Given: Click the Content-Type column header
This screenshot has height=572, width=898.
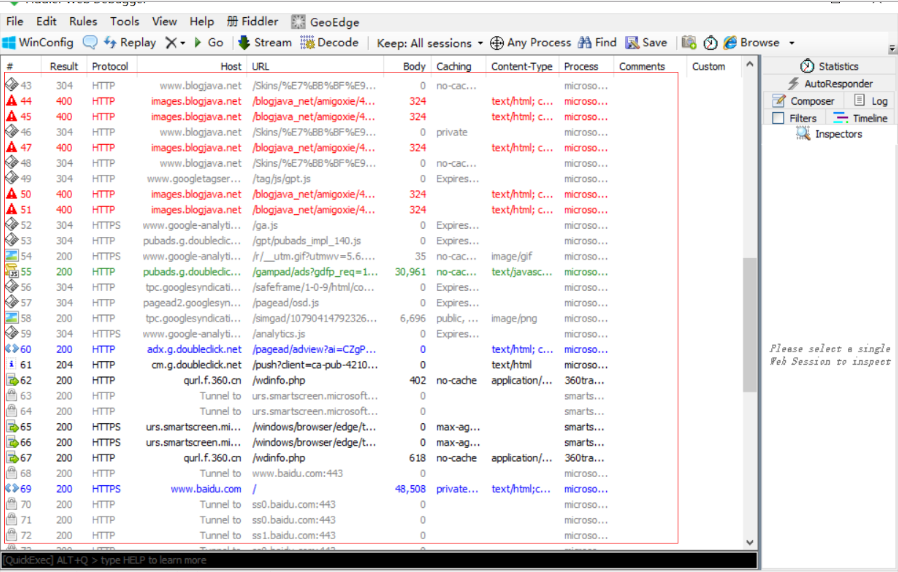Looking at the screenshot, I should pos(522,66).
